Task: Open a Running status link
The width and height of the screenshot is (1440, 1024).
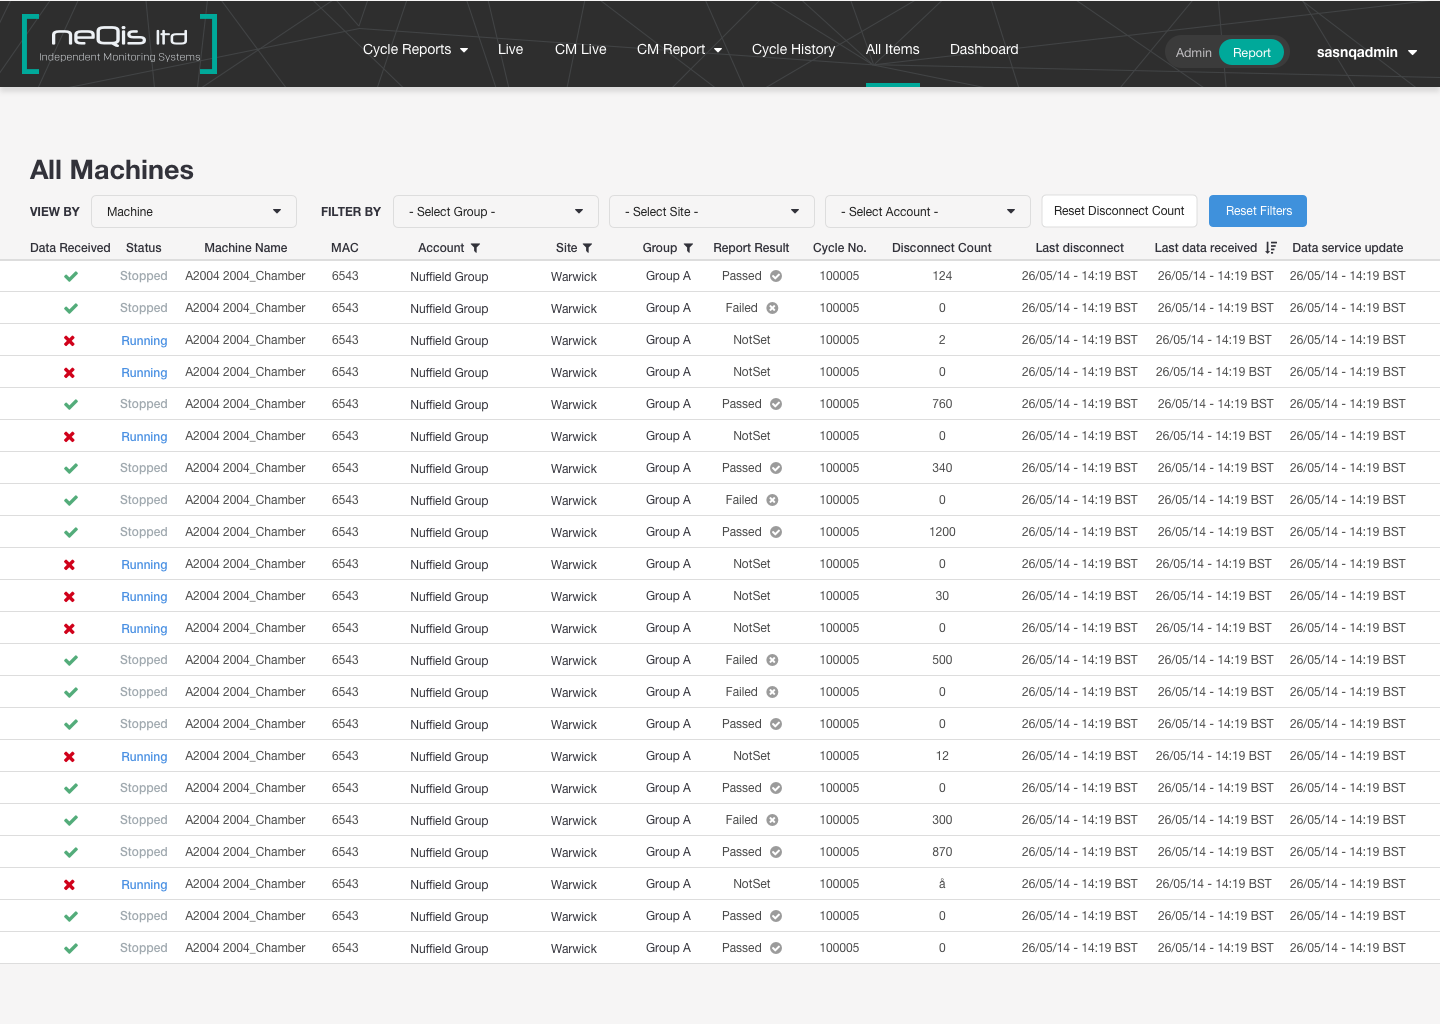Action: tap(143, 340)
